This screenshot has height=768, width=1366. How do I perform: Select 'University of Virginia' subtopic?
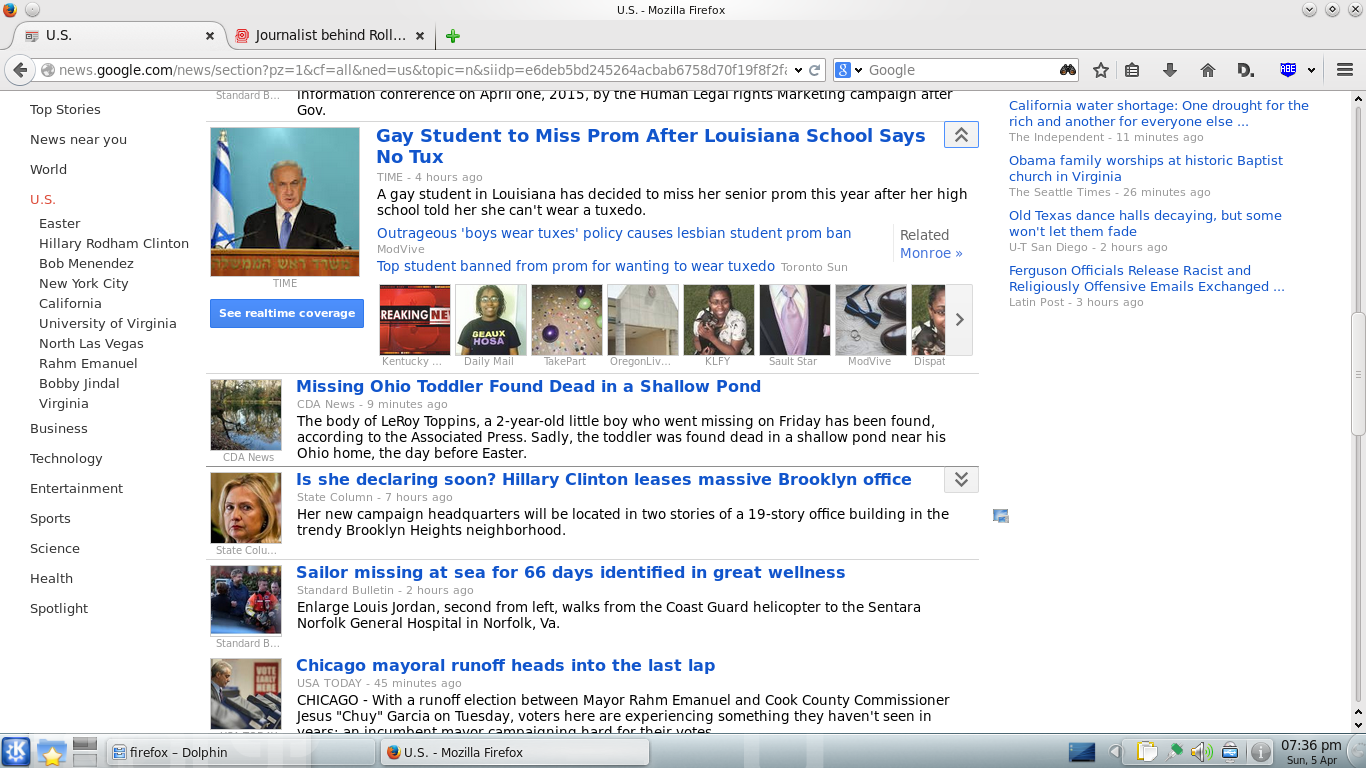108,323
